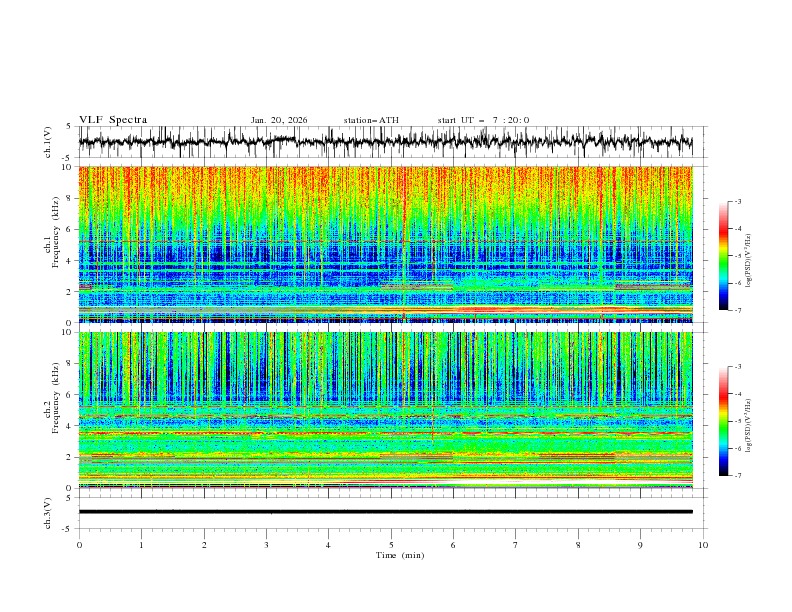Click time-axis tick label "0"

79,545
